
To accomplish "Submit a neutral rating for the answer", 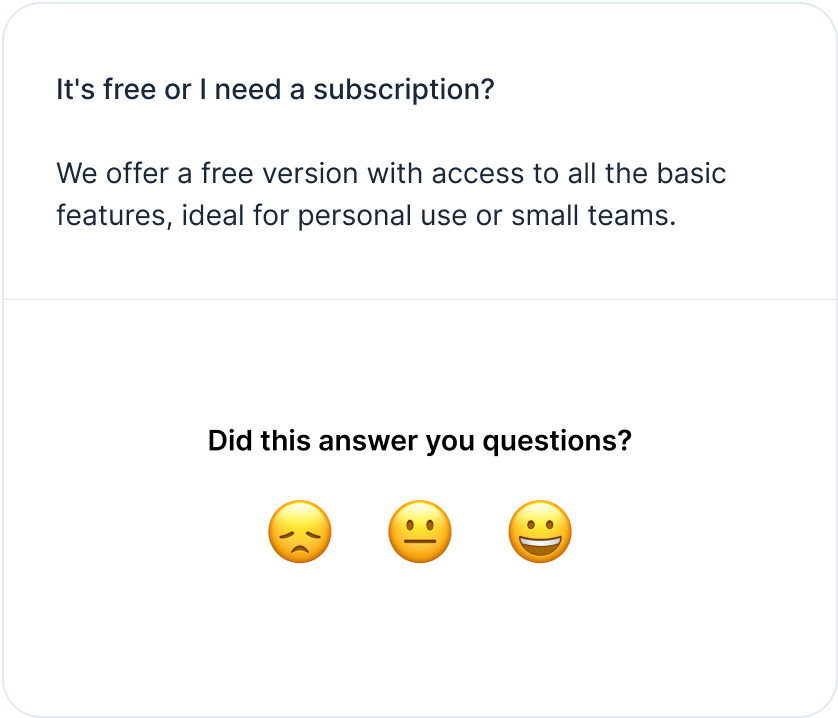I will [x=420, y=532].
